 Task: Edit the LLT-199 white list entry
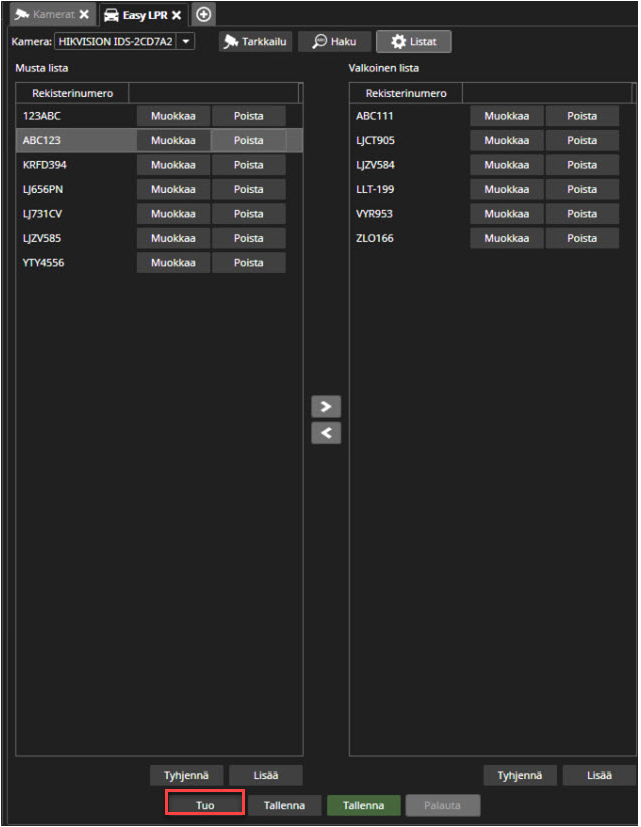pos(506,189)
